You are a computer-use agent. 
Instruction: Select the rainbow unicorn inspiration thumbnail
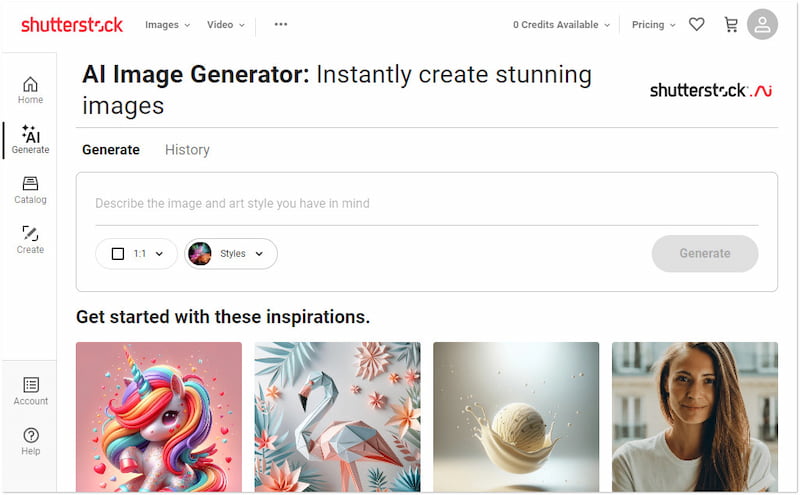159,416
